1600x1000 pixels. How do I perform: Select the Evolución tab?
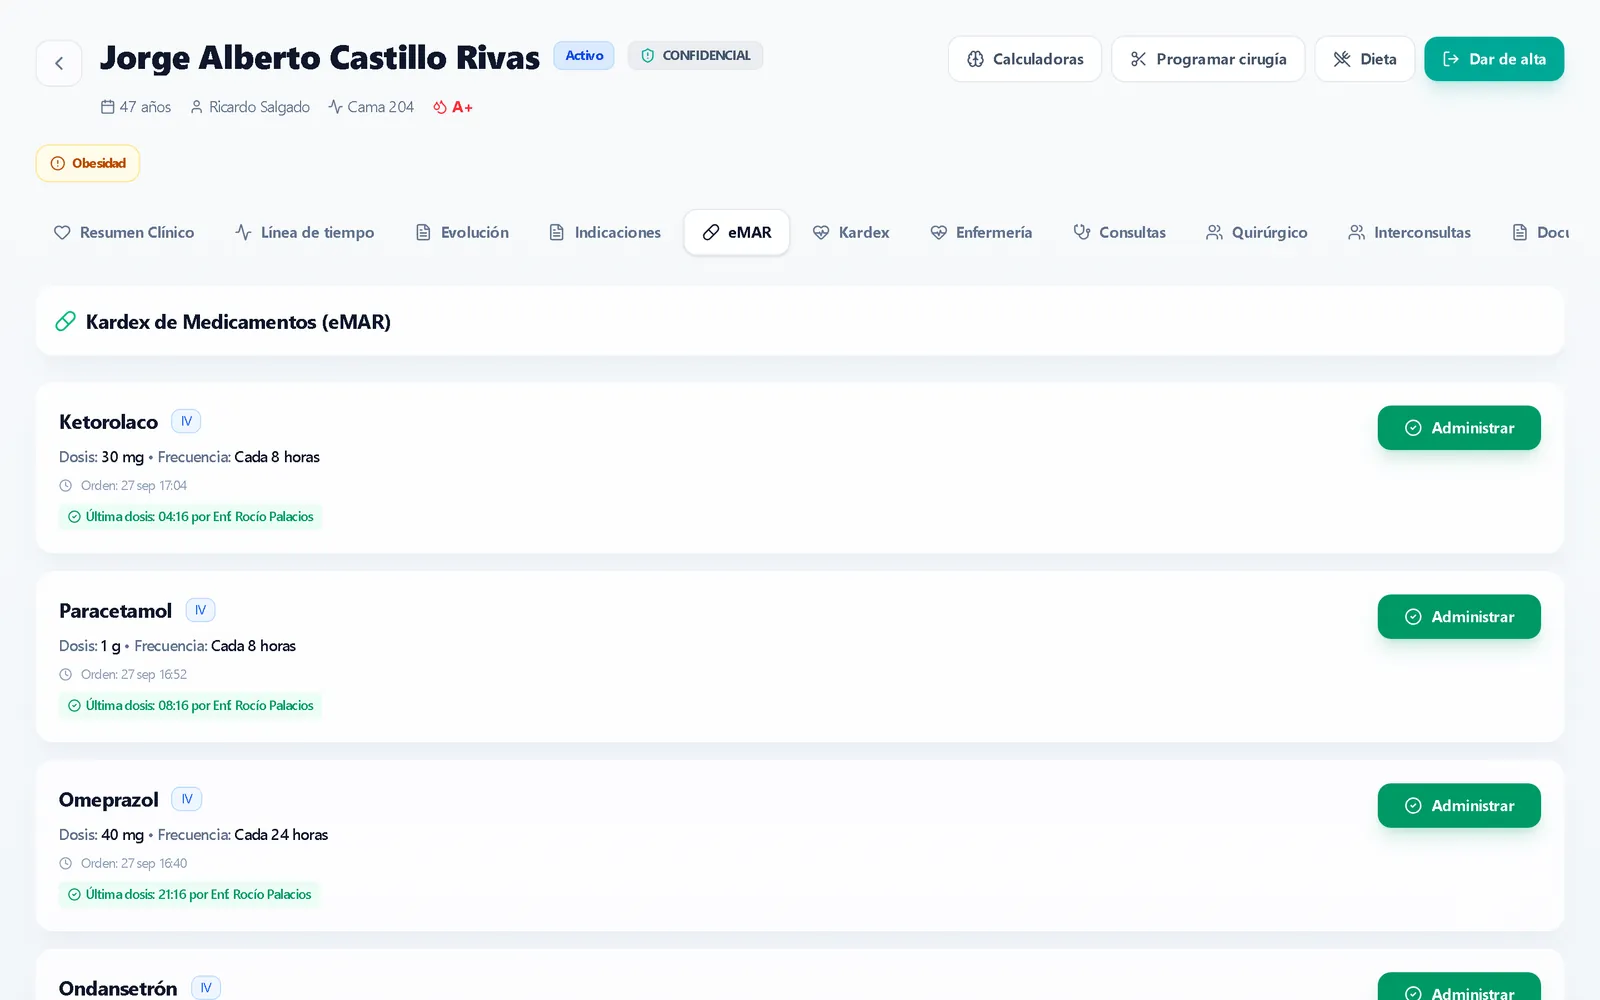[462, 232]
